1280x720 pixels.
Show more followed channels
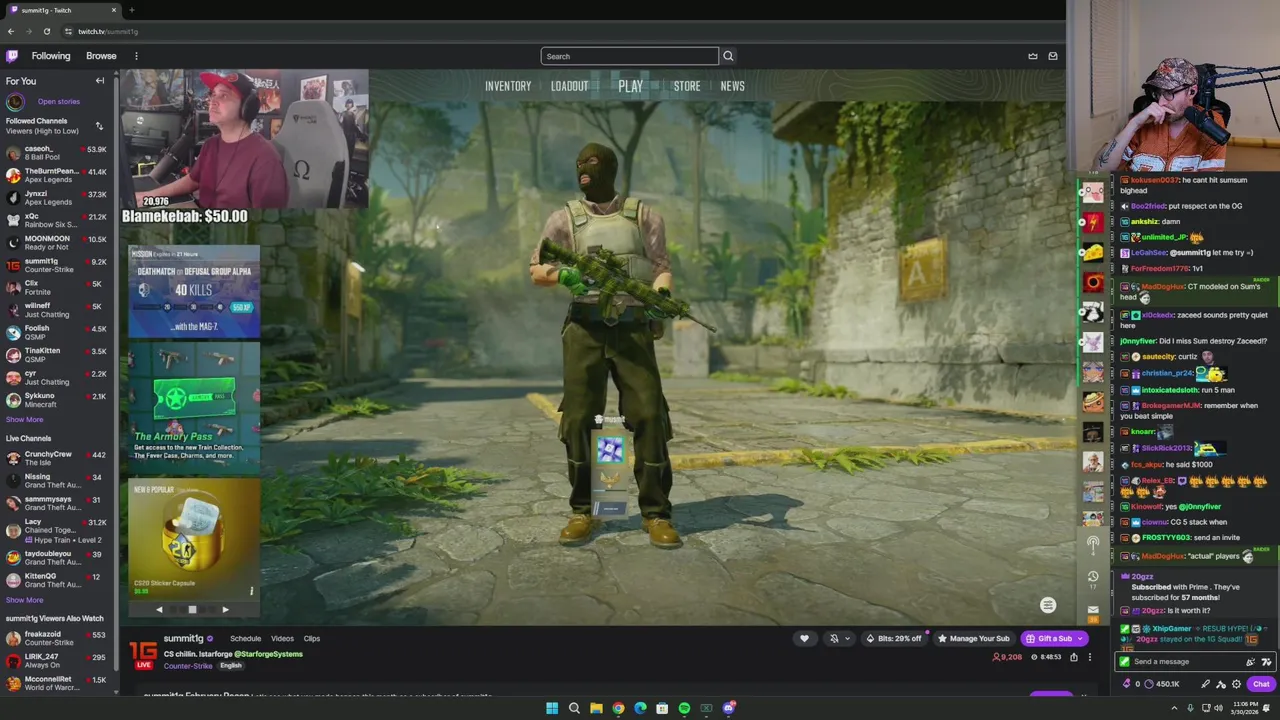(24, 419)
